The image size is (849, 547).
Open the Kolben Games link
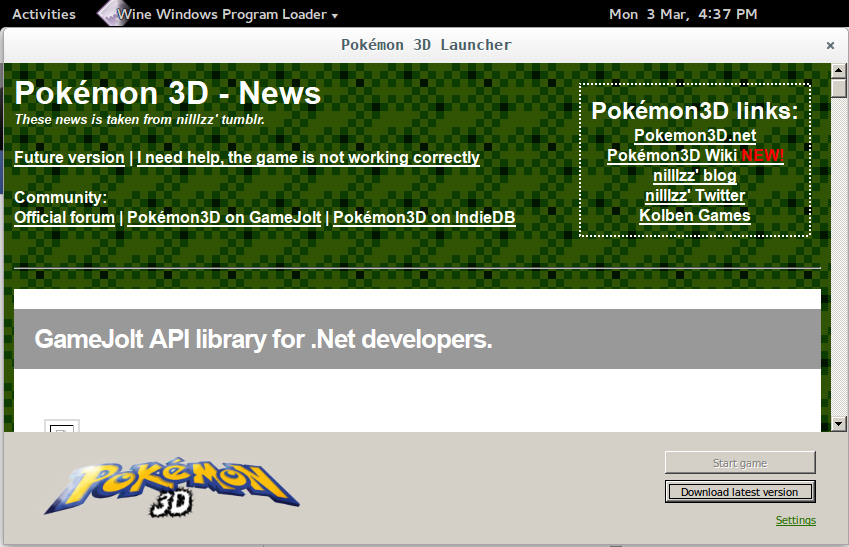click(x=695, y=216)
